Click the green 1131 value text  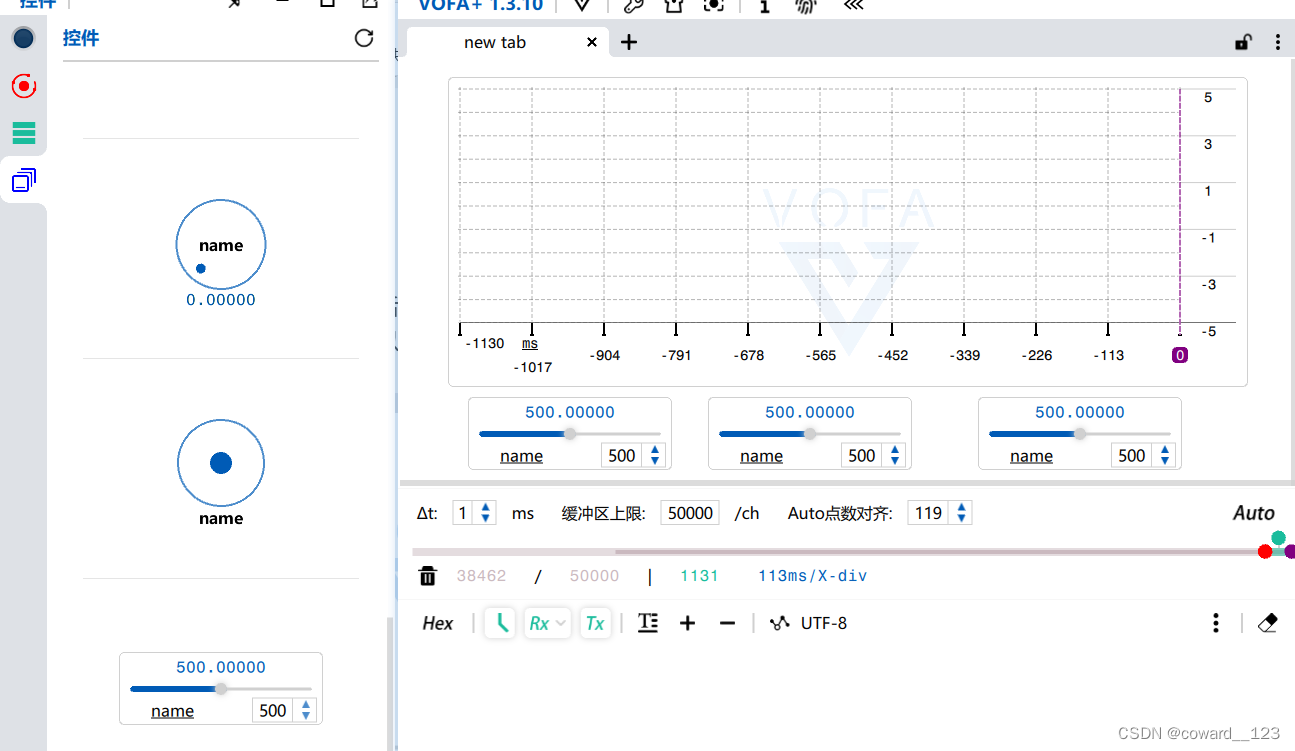tap(699, 576)
